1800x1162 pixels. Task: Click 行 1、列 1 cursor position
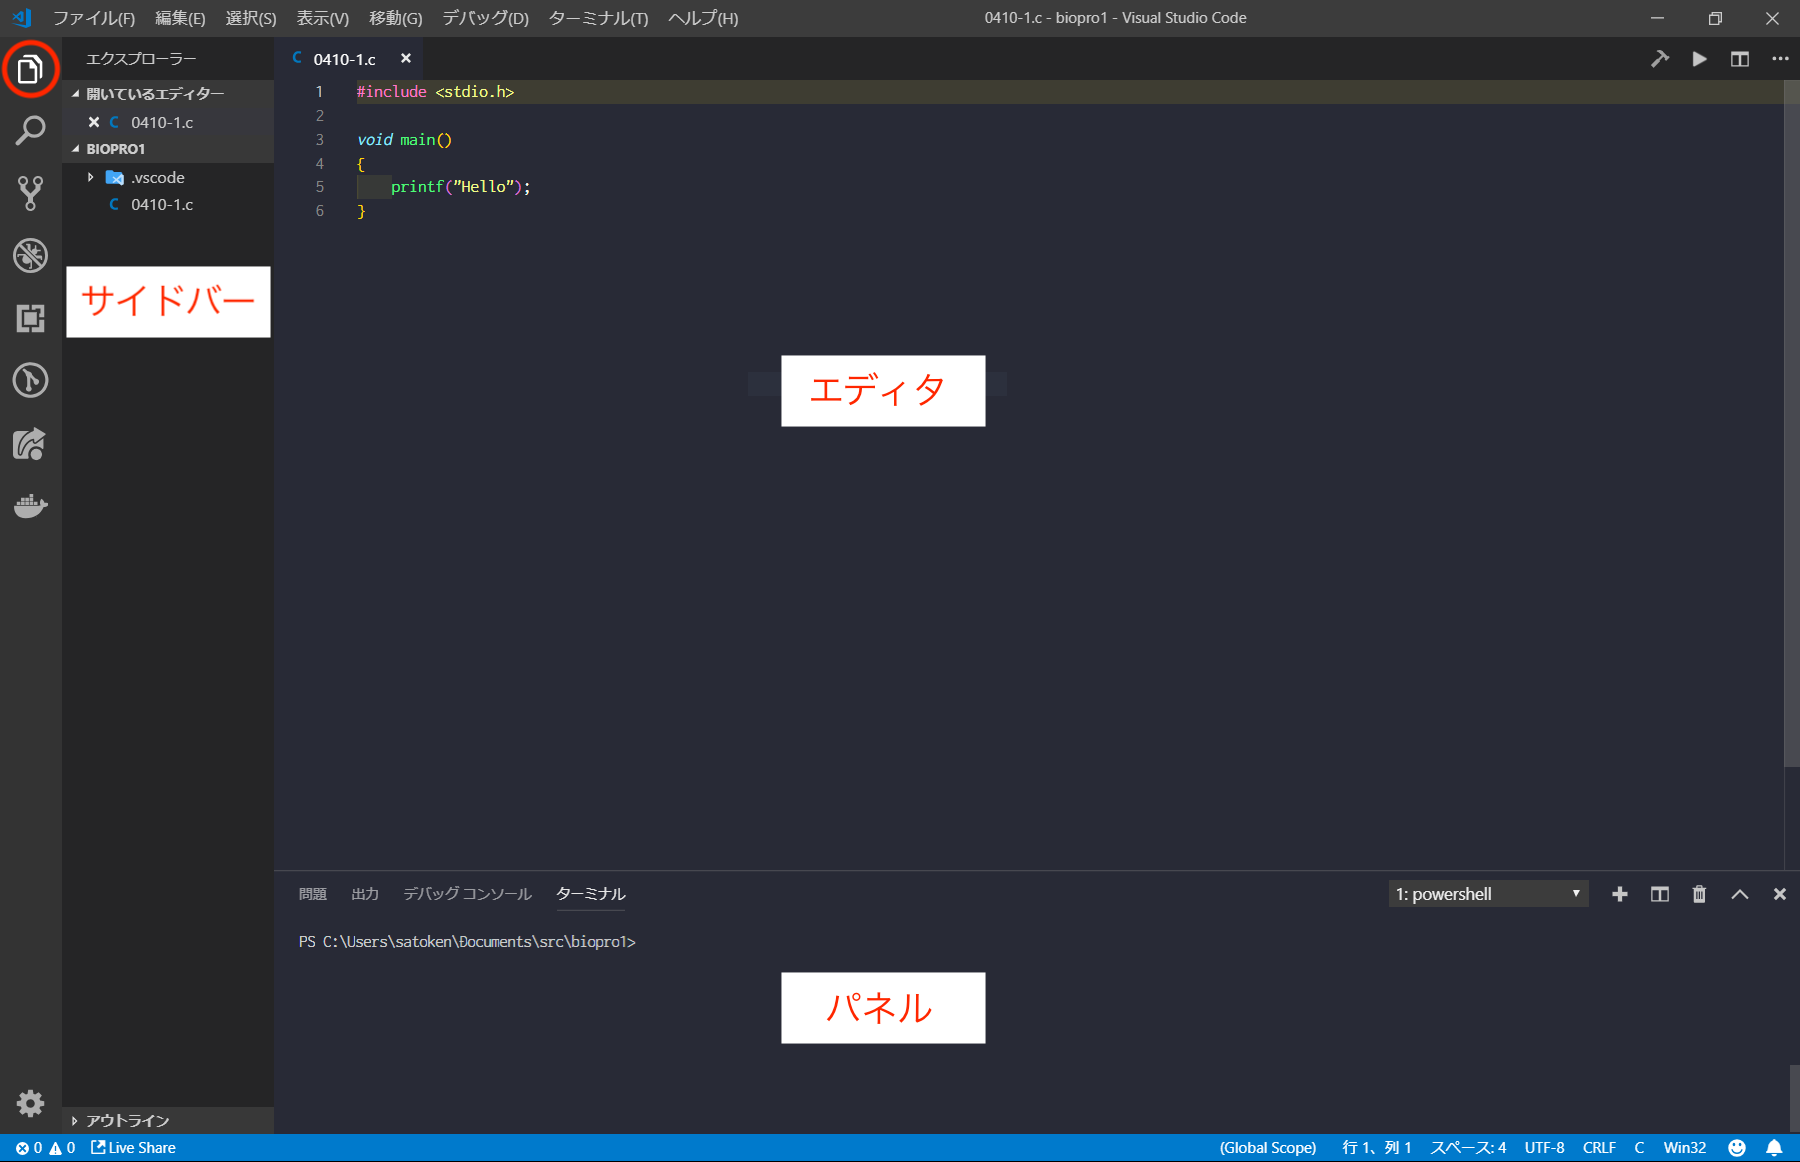click(x=1377, y=1148)
